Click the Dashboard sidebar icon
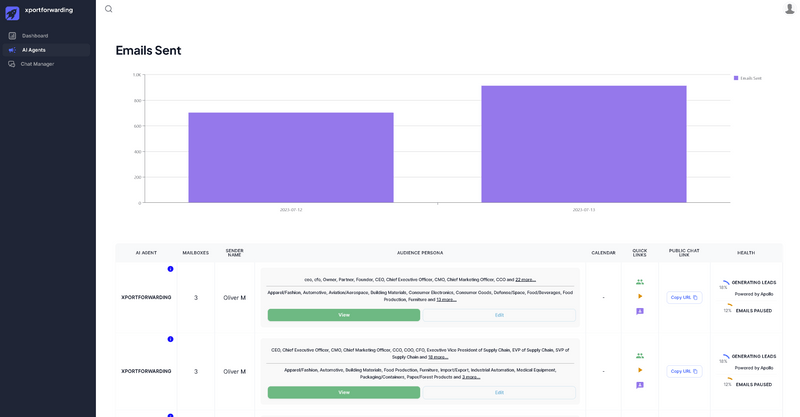The image size is (800, 417). [12, 36]
